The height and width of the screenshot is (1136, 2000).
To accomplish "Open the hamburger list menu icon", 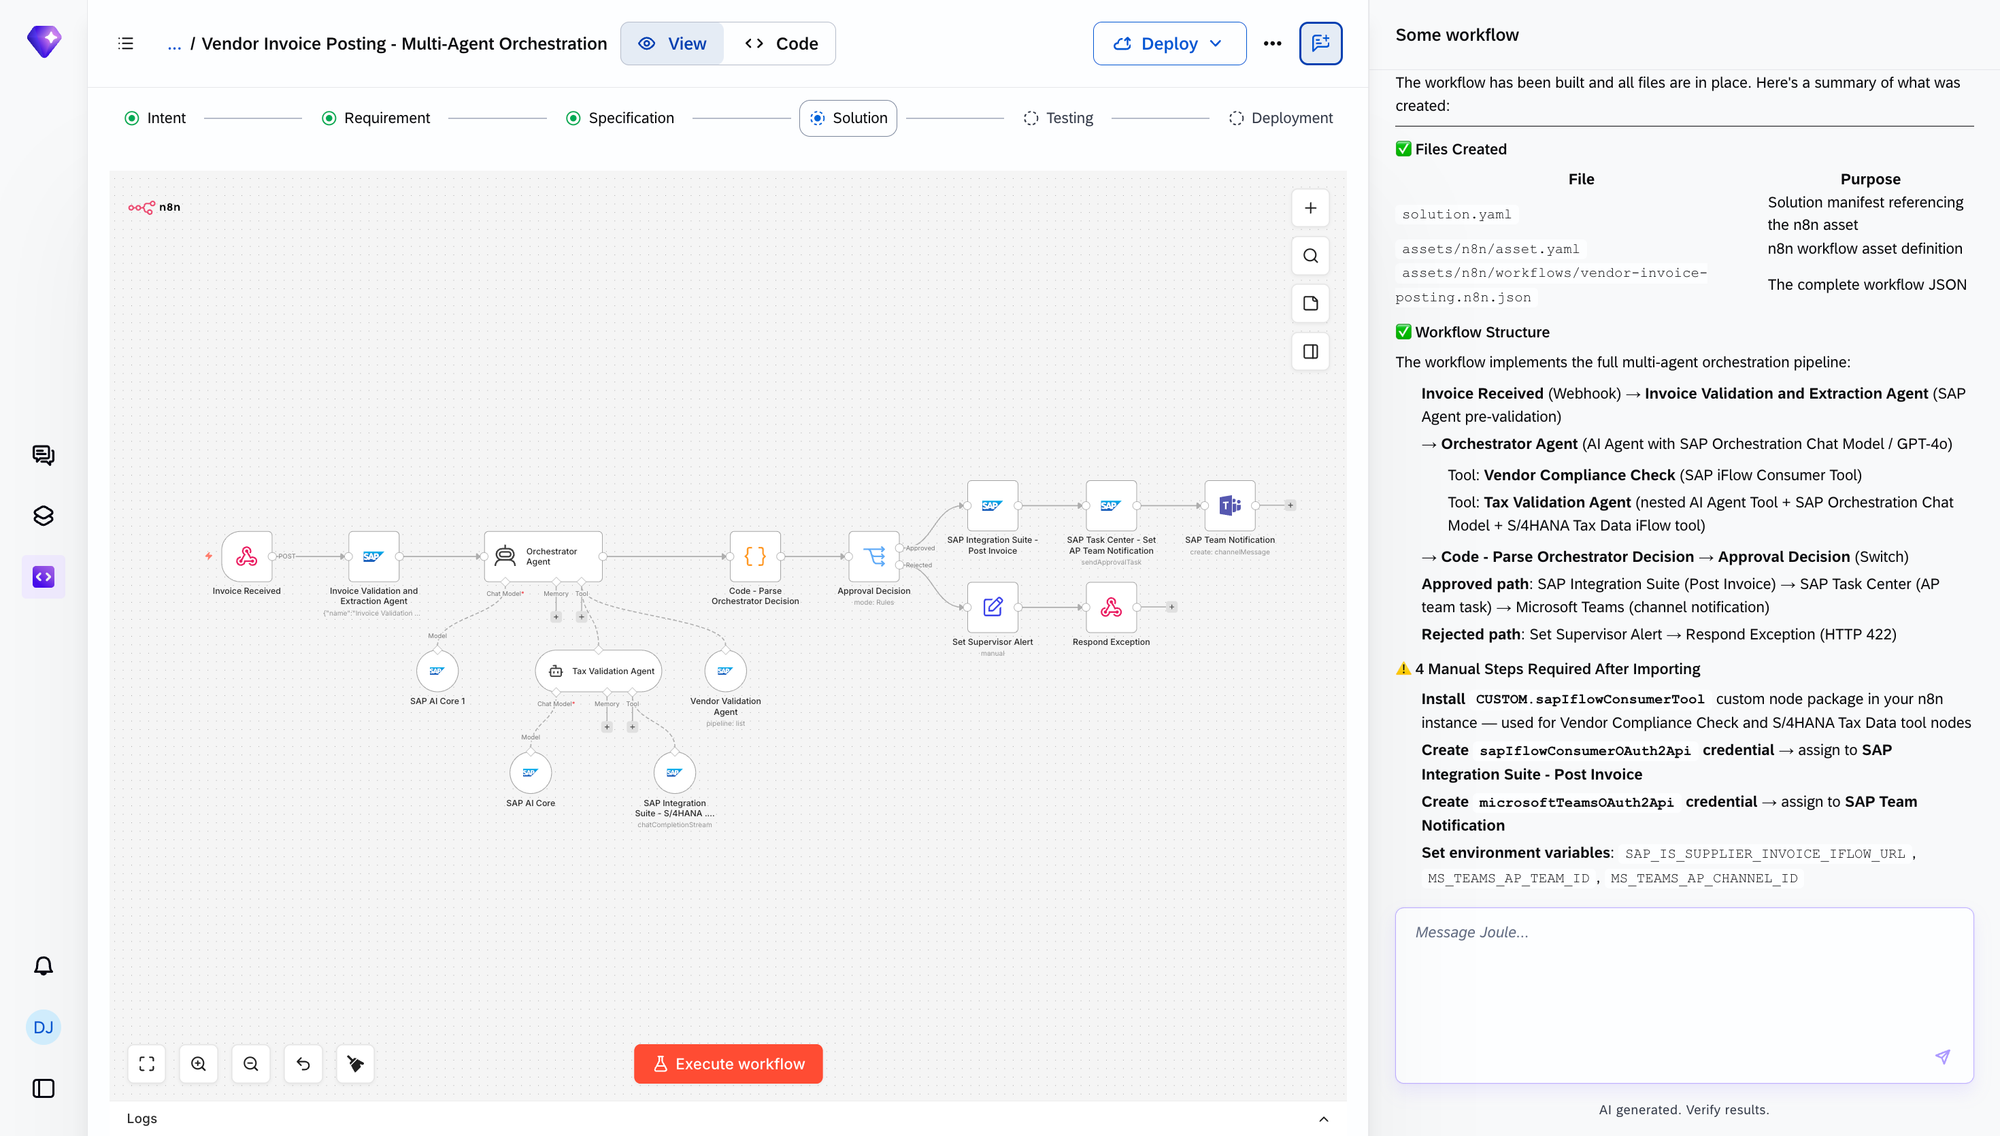I will (x=126, y=44).
